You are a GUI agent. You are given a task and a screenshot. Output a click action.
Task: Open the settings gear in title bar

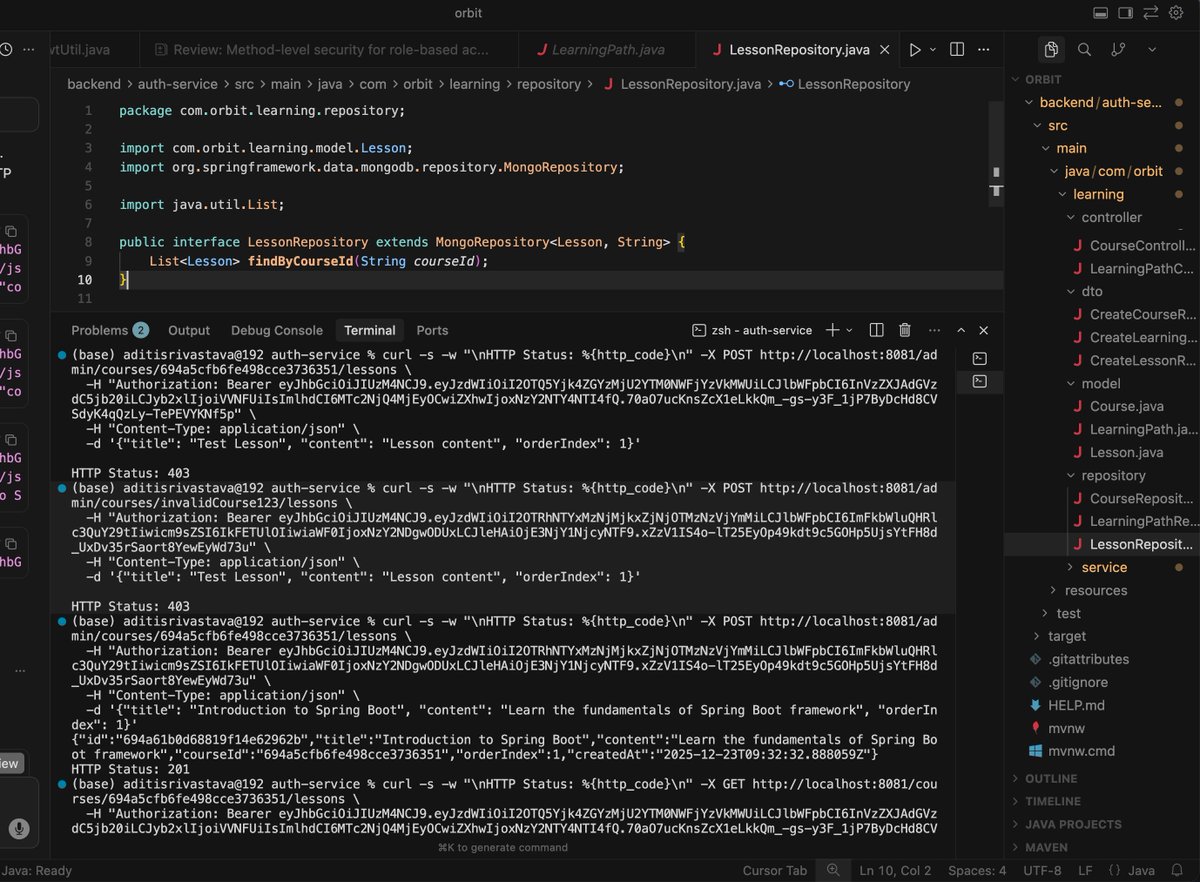tap(1175, 13)
